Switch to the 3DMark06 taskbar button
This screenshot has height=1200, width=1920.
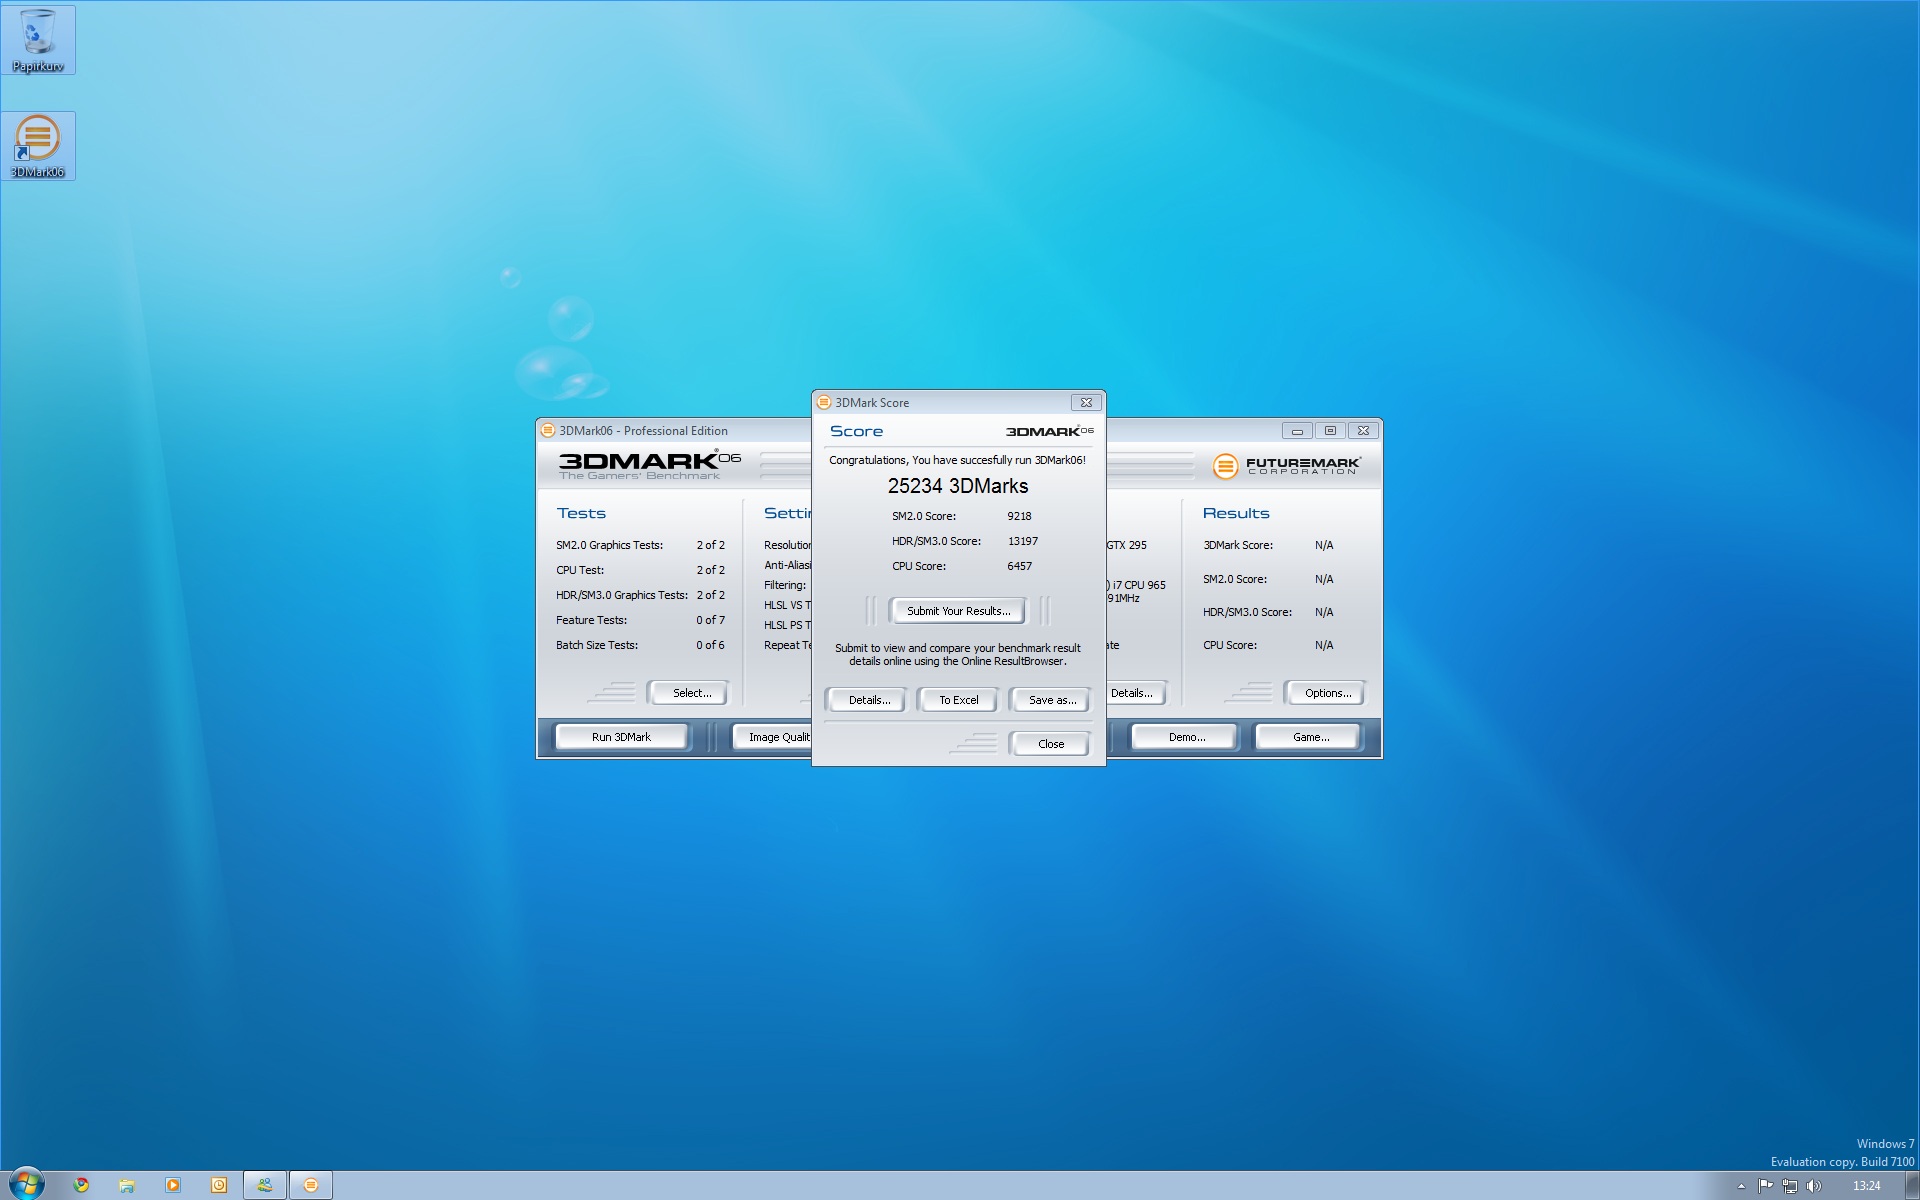click(311, 1185)
